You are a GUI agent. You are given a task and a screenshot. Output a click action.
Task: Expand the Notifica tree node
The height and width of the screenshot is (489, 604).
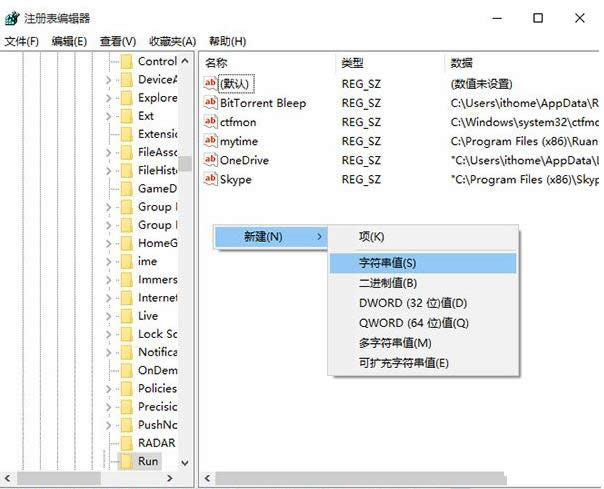[108, 352]
